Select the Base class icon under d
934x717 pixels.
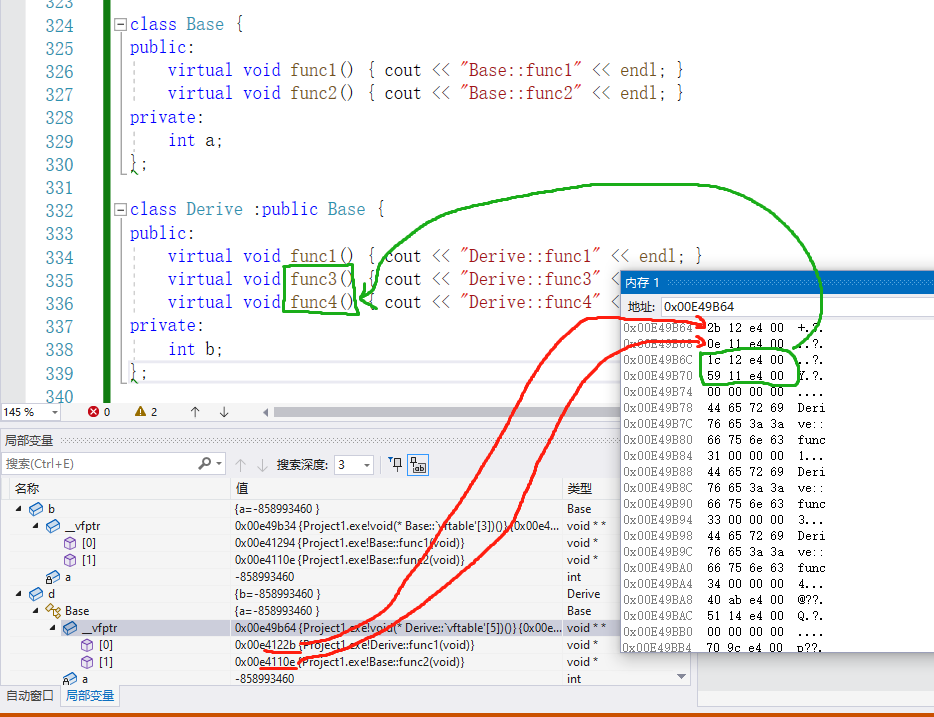click(53, 610)
